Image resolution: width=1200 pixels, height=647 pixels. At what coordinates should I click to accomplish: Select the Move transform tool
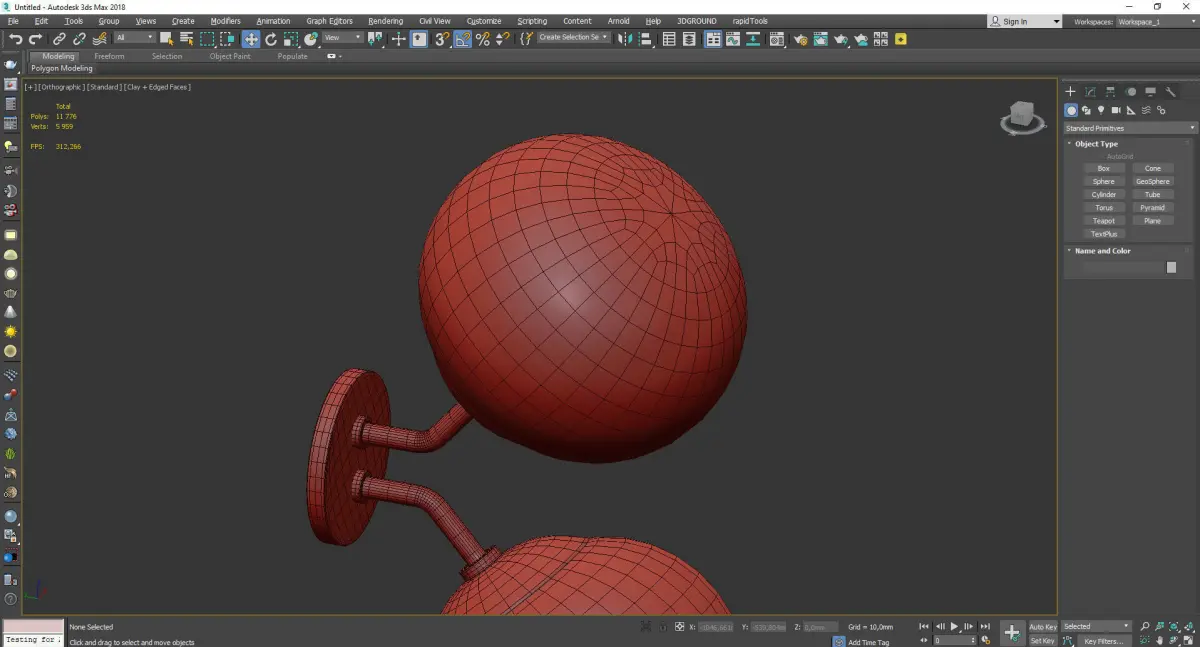pyautogui.click(x=250, y=39)
